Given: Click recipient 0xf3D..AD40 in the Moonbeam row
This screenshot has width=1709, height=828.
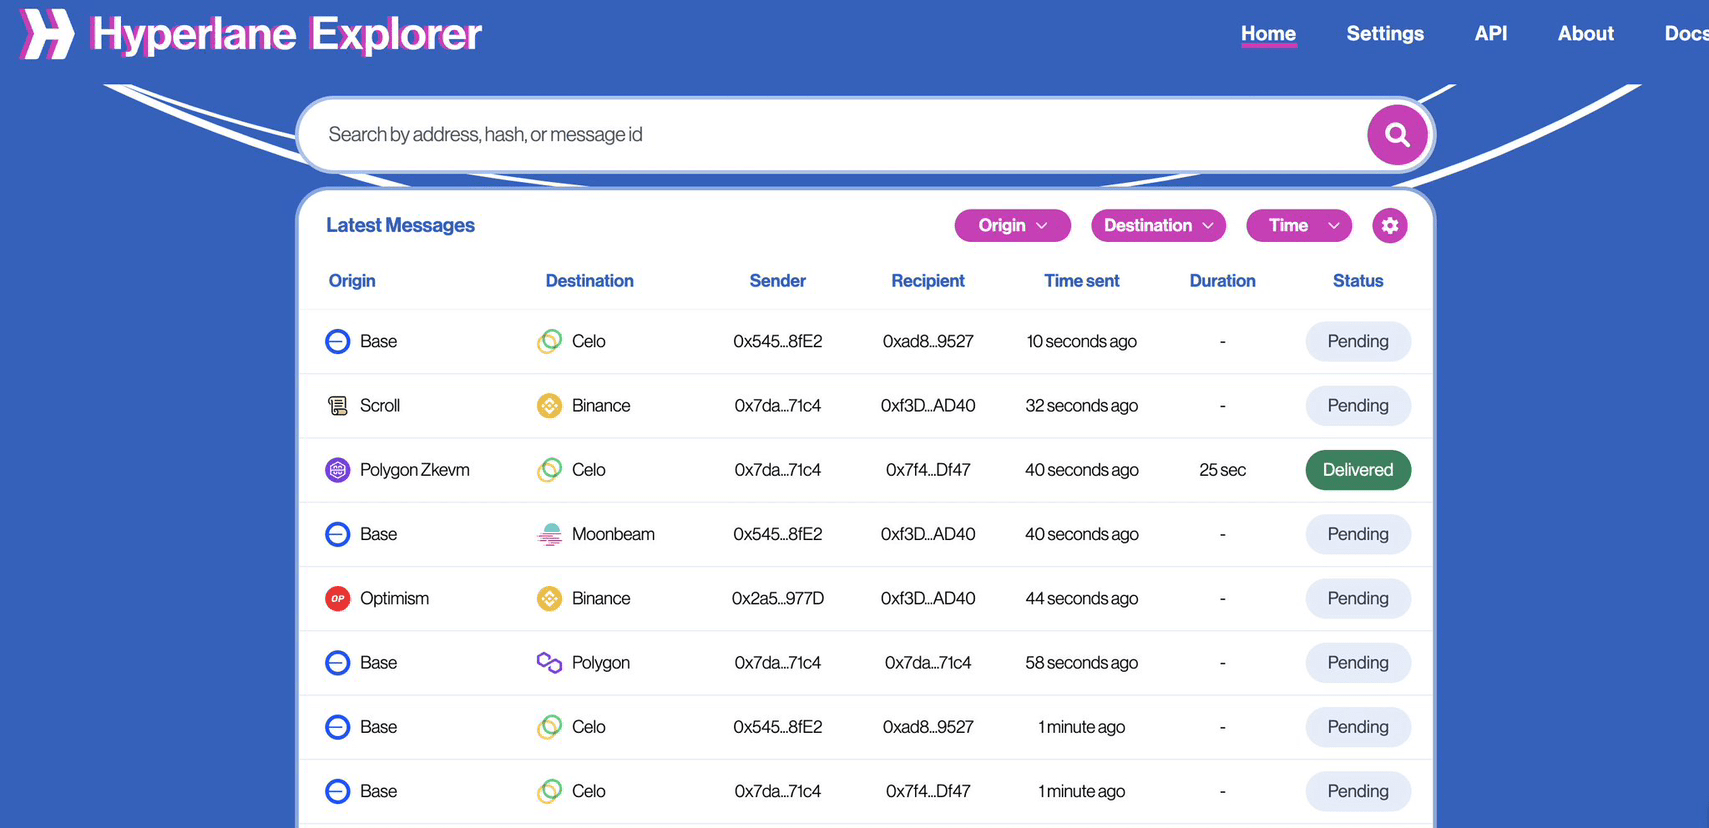Looking at the screenshot, I should tap(927, 534).
